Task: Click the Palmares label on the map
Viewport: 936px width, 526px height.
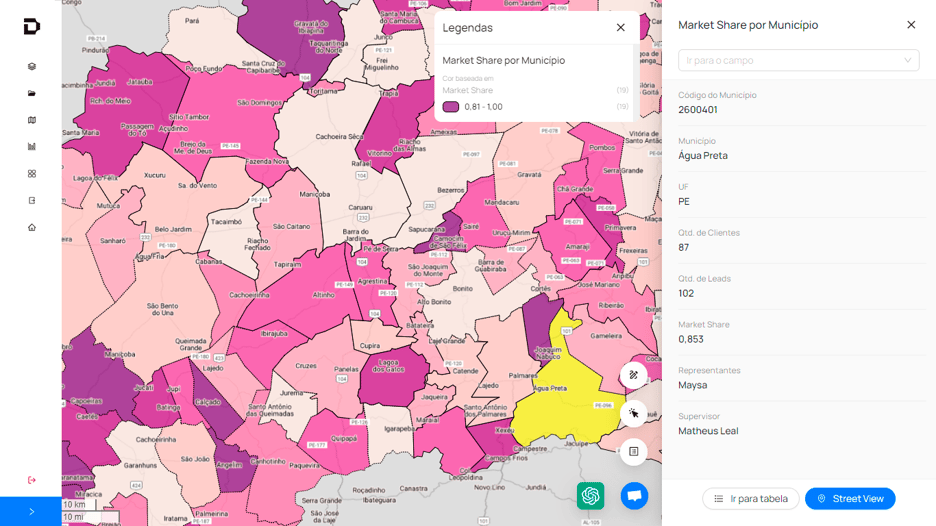Action: (523, 376)
